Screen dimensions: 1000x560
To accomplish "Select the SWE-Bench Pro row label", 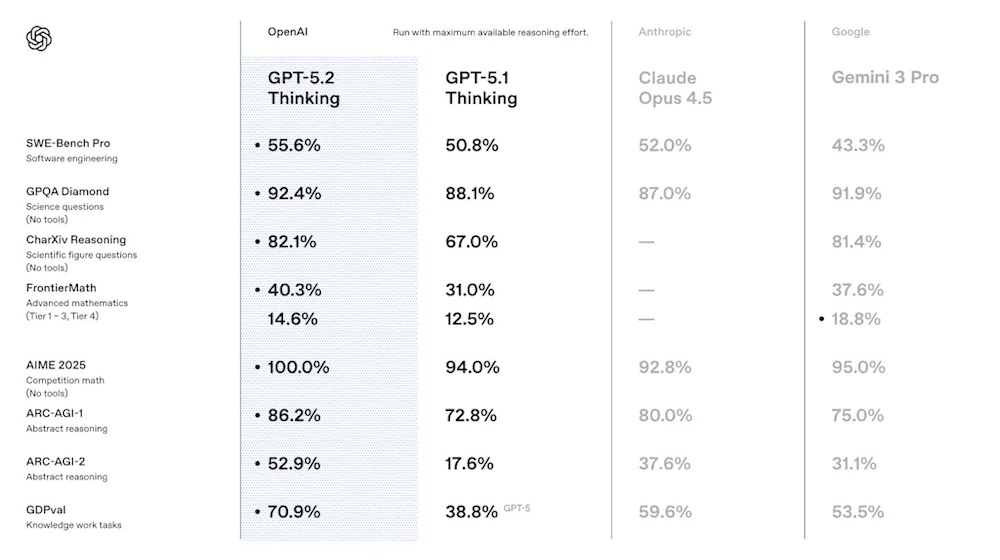I will tap(68, 144).
